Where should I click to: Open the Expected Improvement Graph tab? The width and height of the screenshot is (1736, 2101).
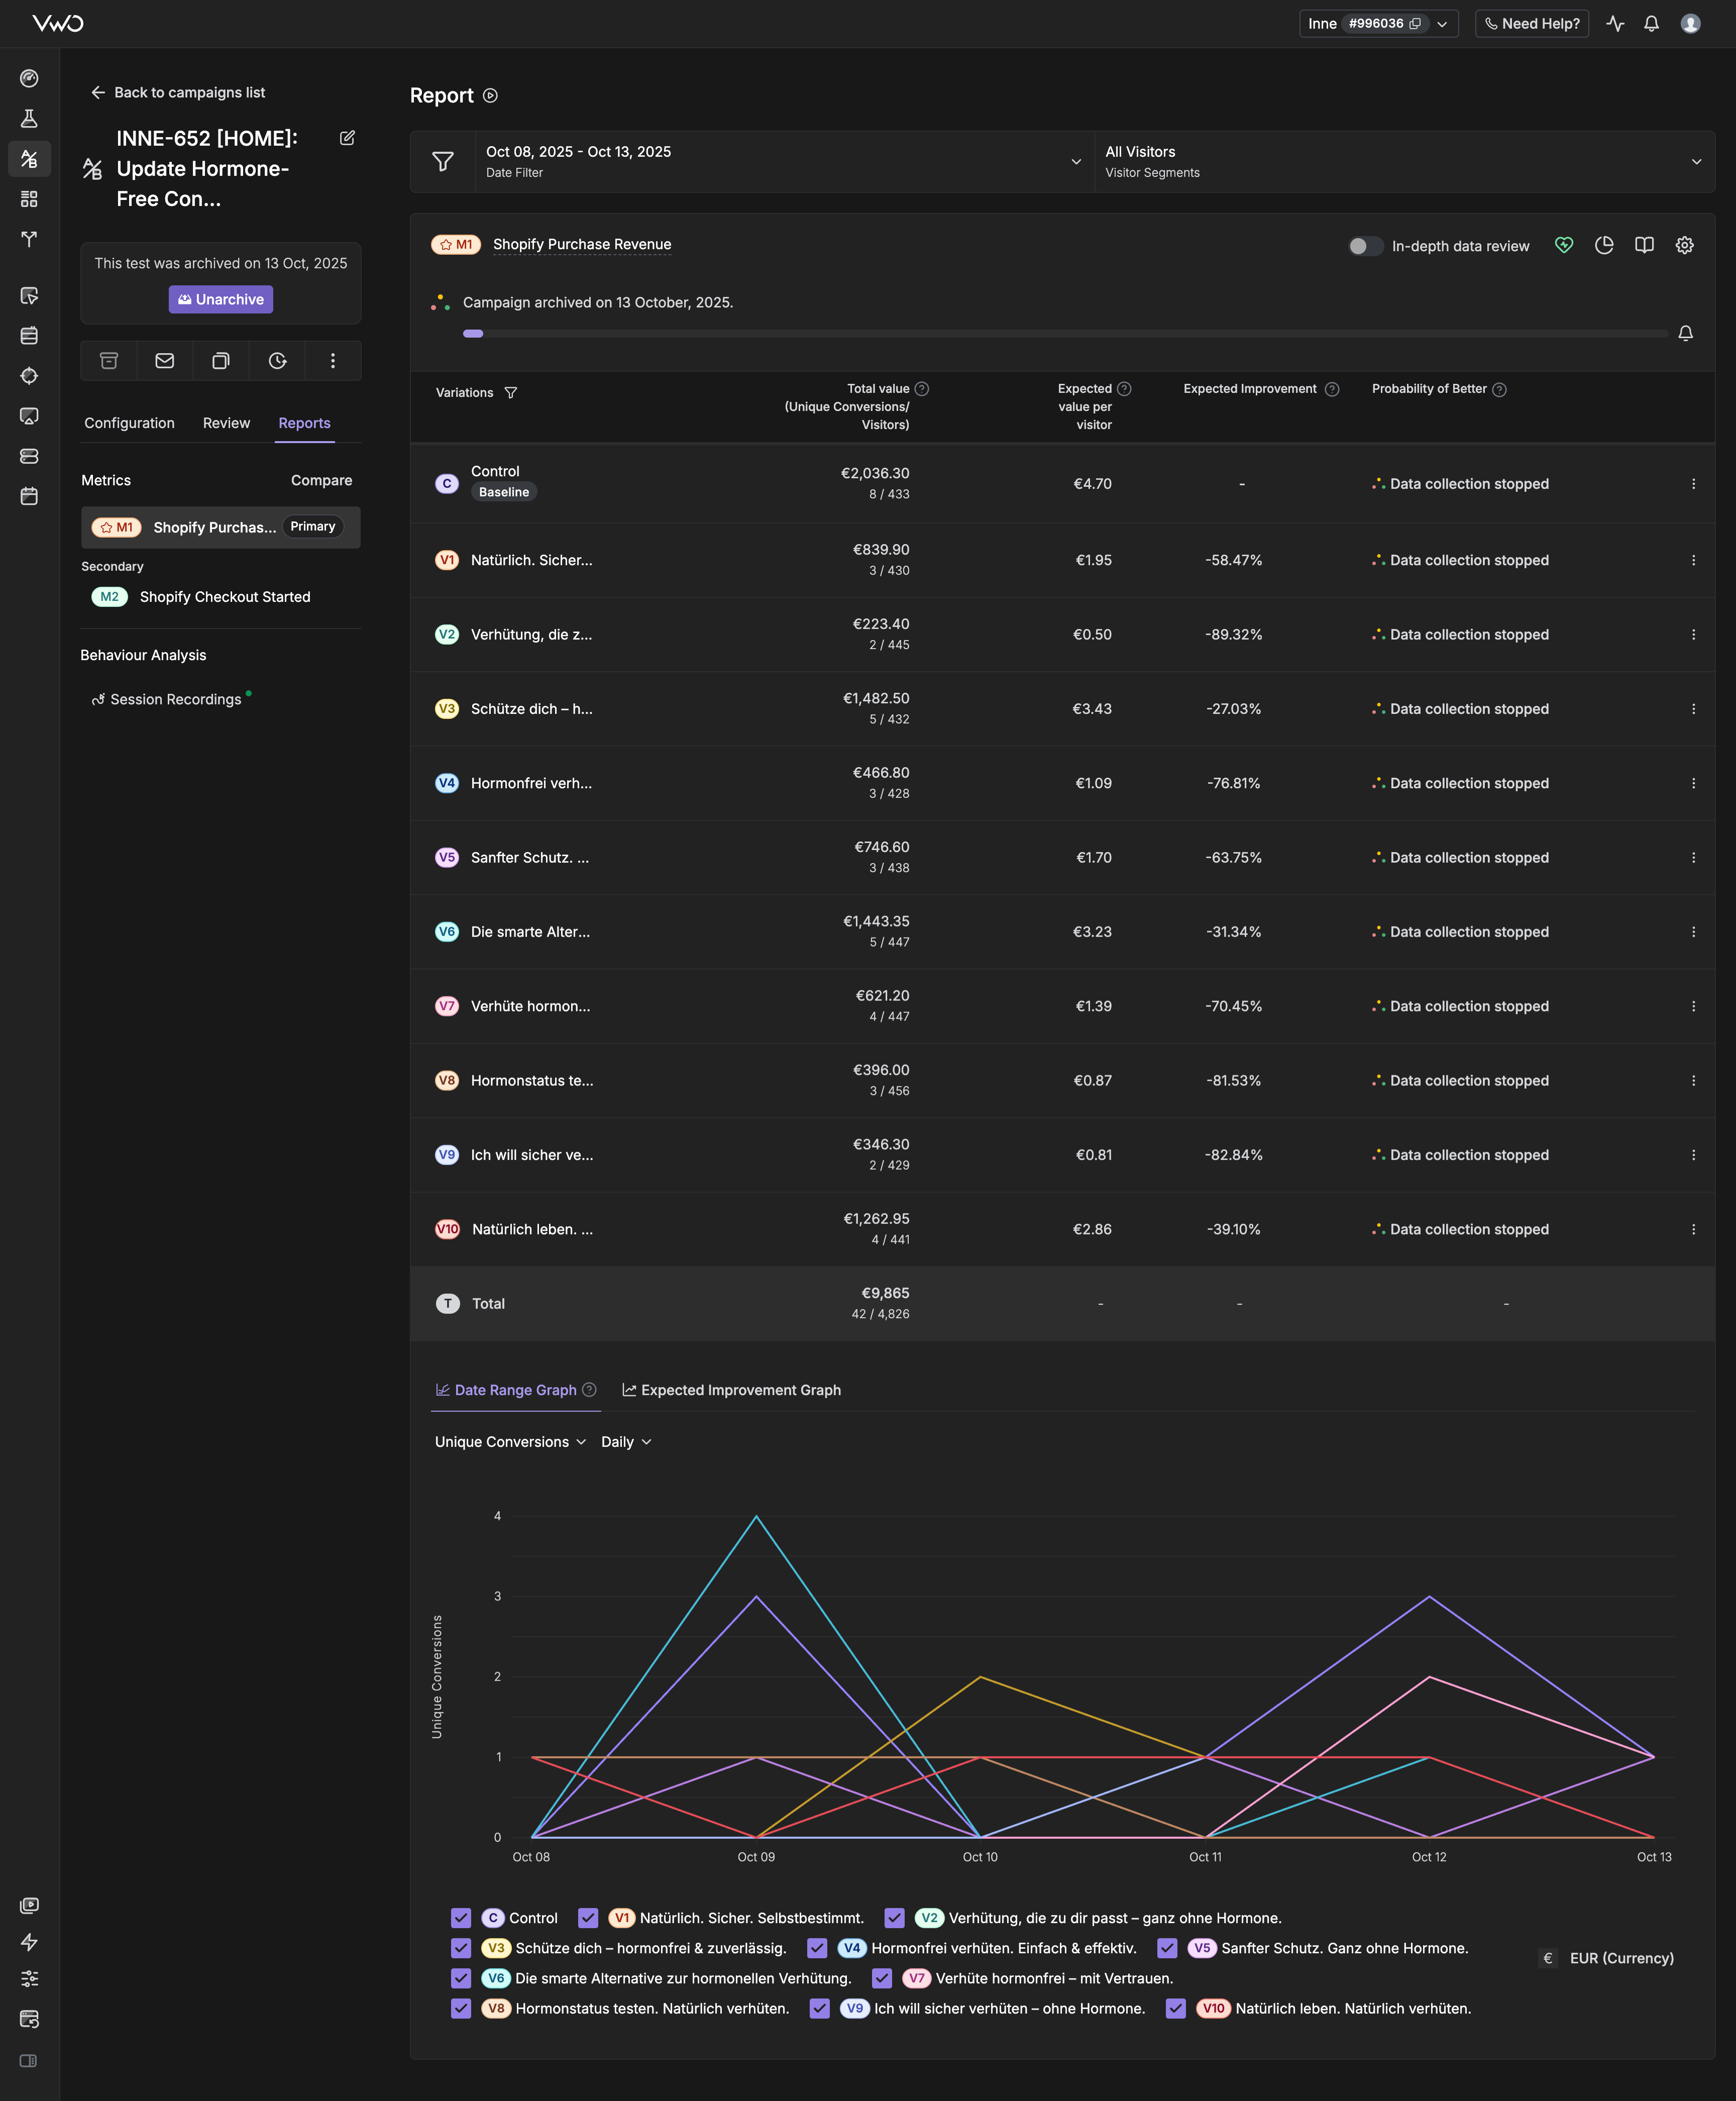(731, 1390)
